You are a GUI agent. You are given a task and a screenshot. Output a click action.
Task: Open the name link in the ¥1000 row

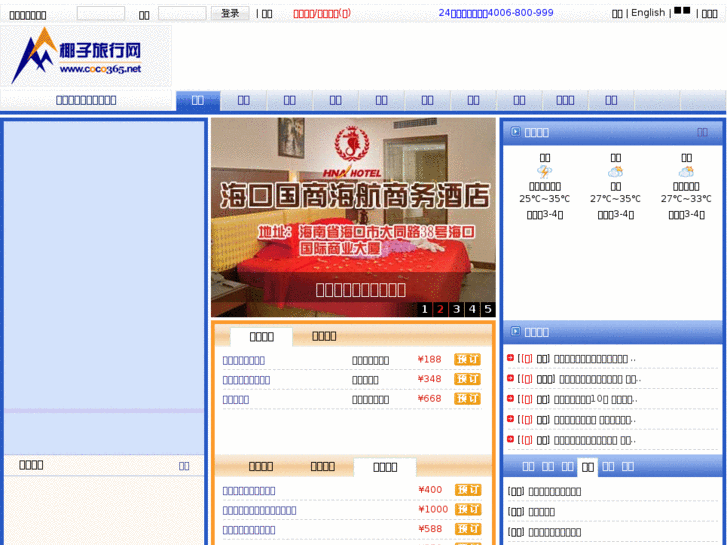tap(260, 510)
